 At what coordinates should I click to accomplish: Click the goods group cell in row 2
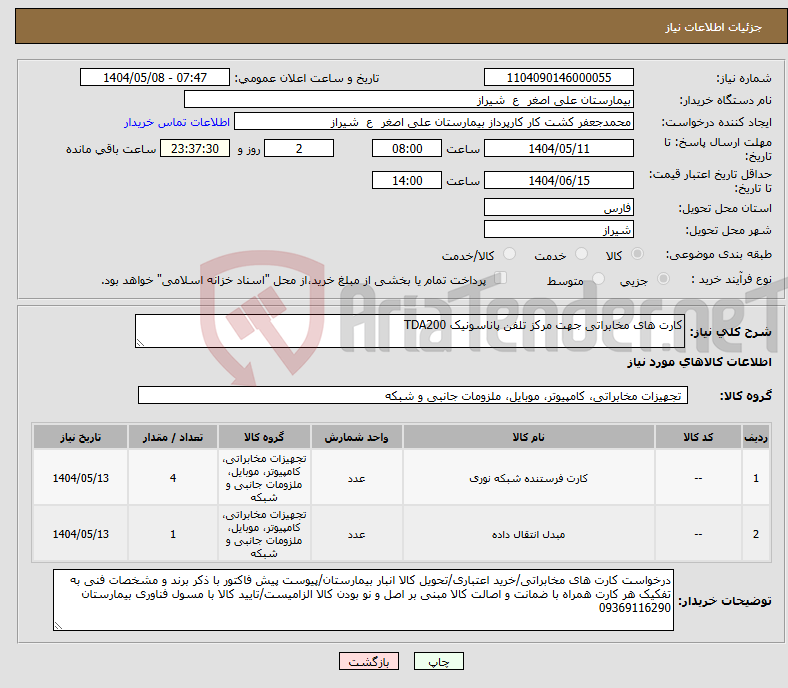[x=264, y=534]
